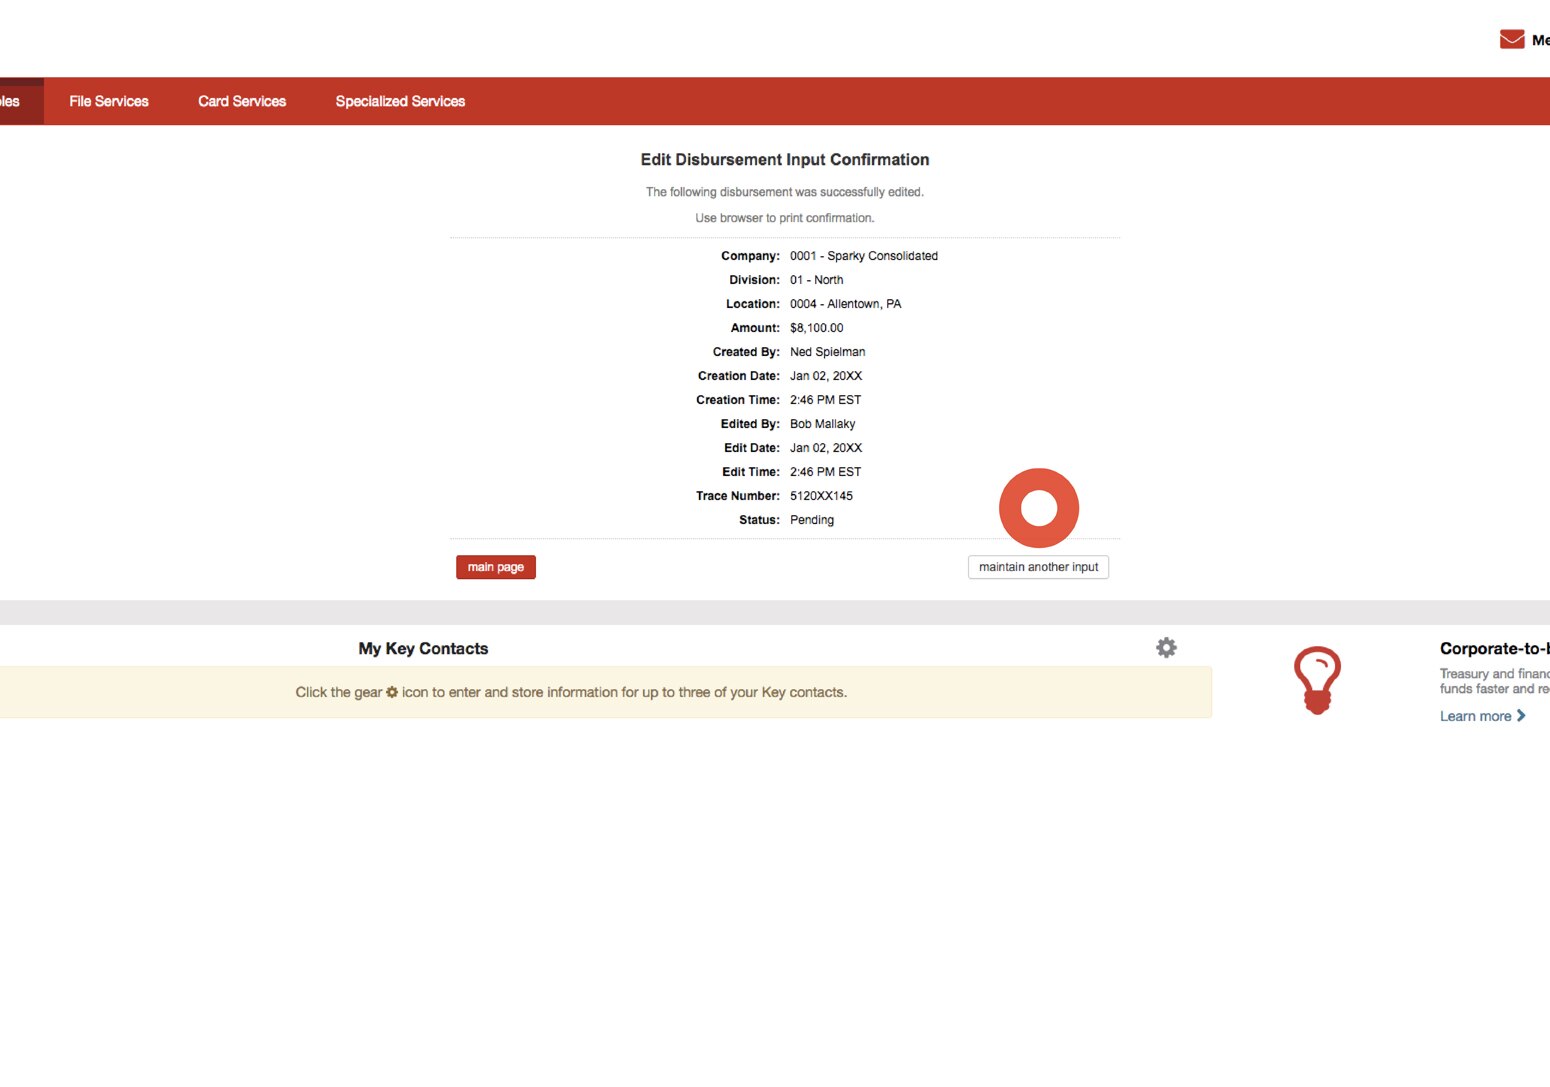Image resolution: width=1550 pixels, height=1087 pixels.
Task: Open the File Services tab
Action: tap(108, 100)
